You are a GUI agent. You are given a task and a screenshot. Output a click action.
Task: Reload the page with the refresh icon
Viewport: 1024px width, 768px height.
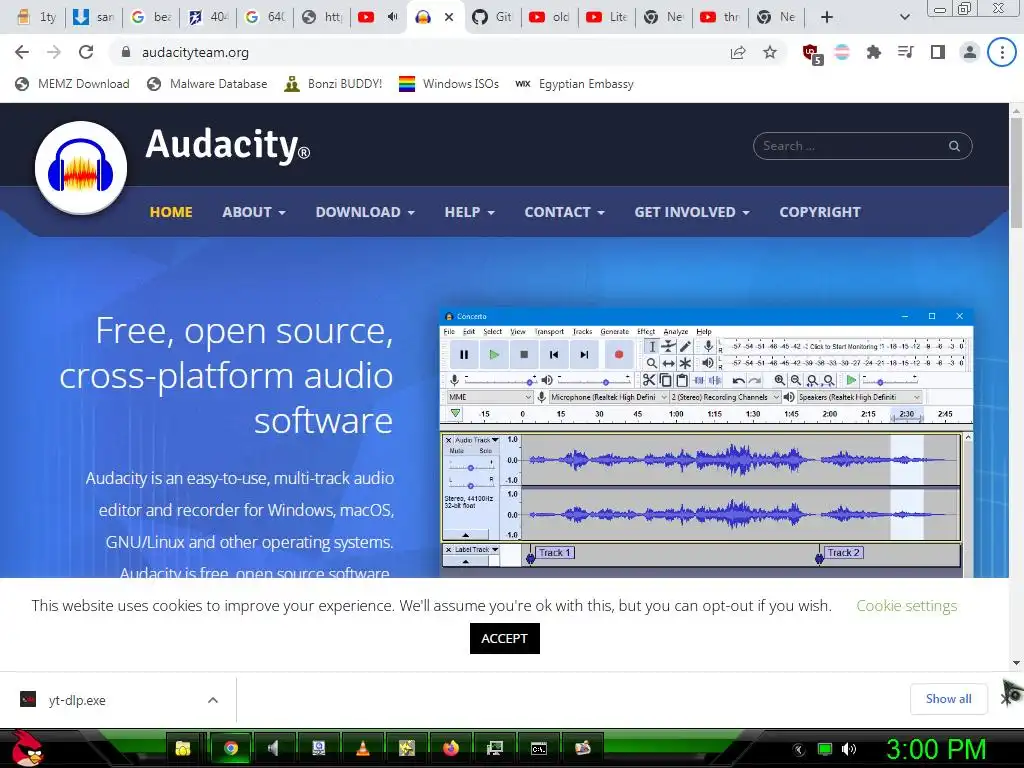click(86, 52)
